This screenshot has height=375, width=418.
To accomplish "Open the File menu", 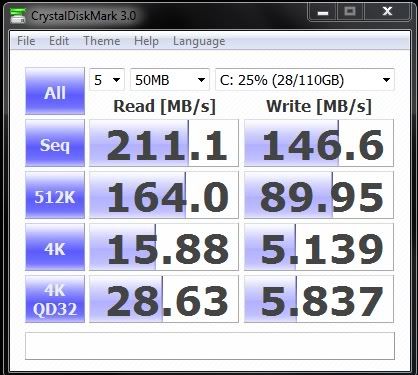I will tap(26, 41).
